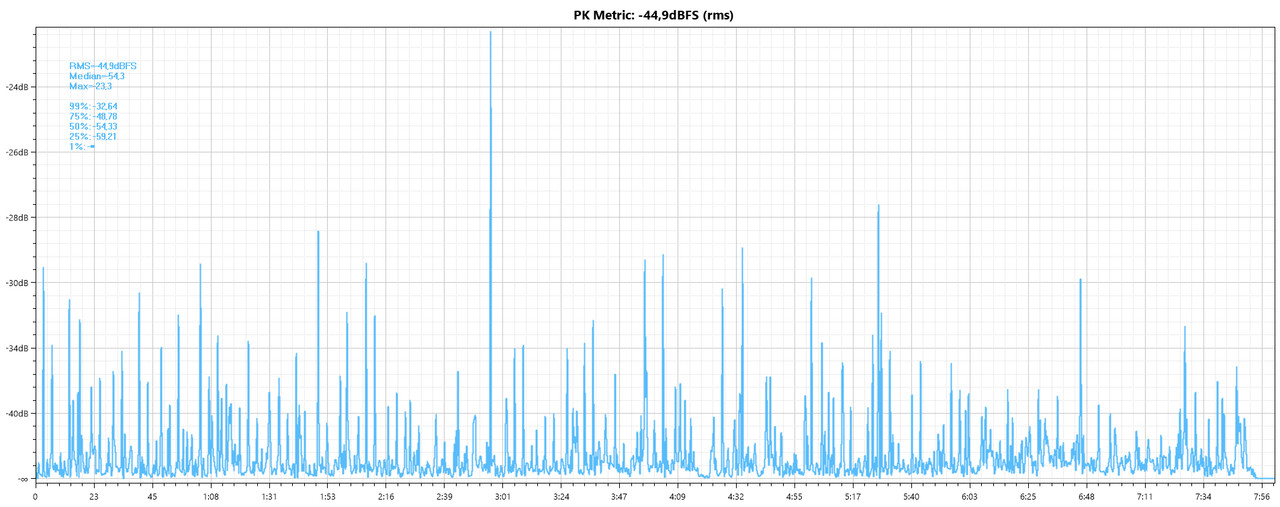
Task: Click the "7:56" time axis label
Action: tap(1262, 496)
